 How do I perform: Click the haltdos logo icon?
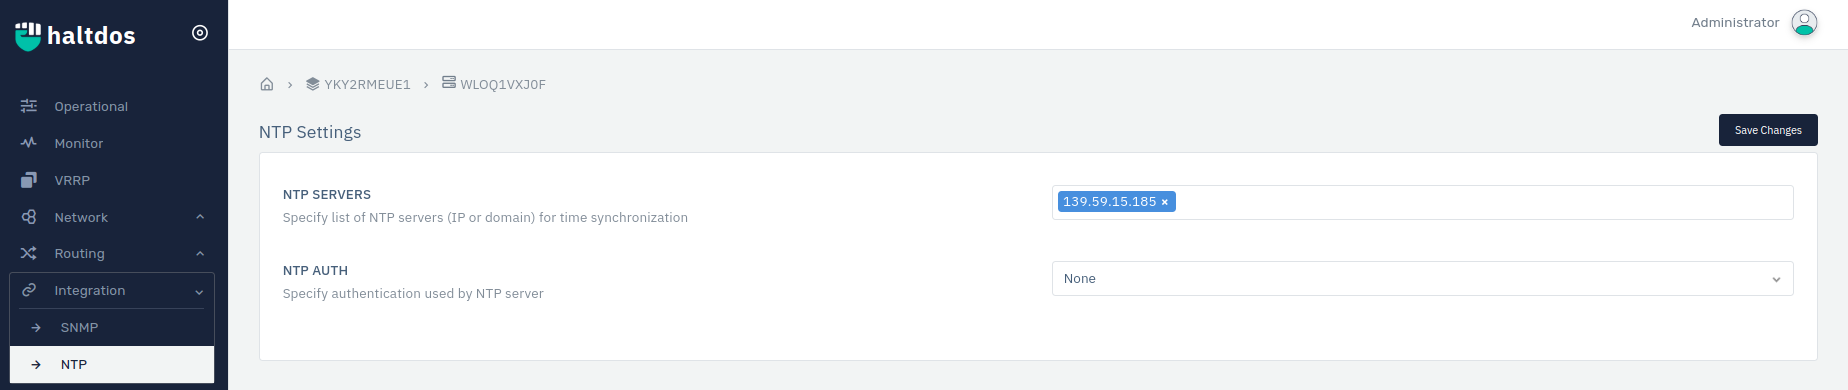click(x=28, y=36)
